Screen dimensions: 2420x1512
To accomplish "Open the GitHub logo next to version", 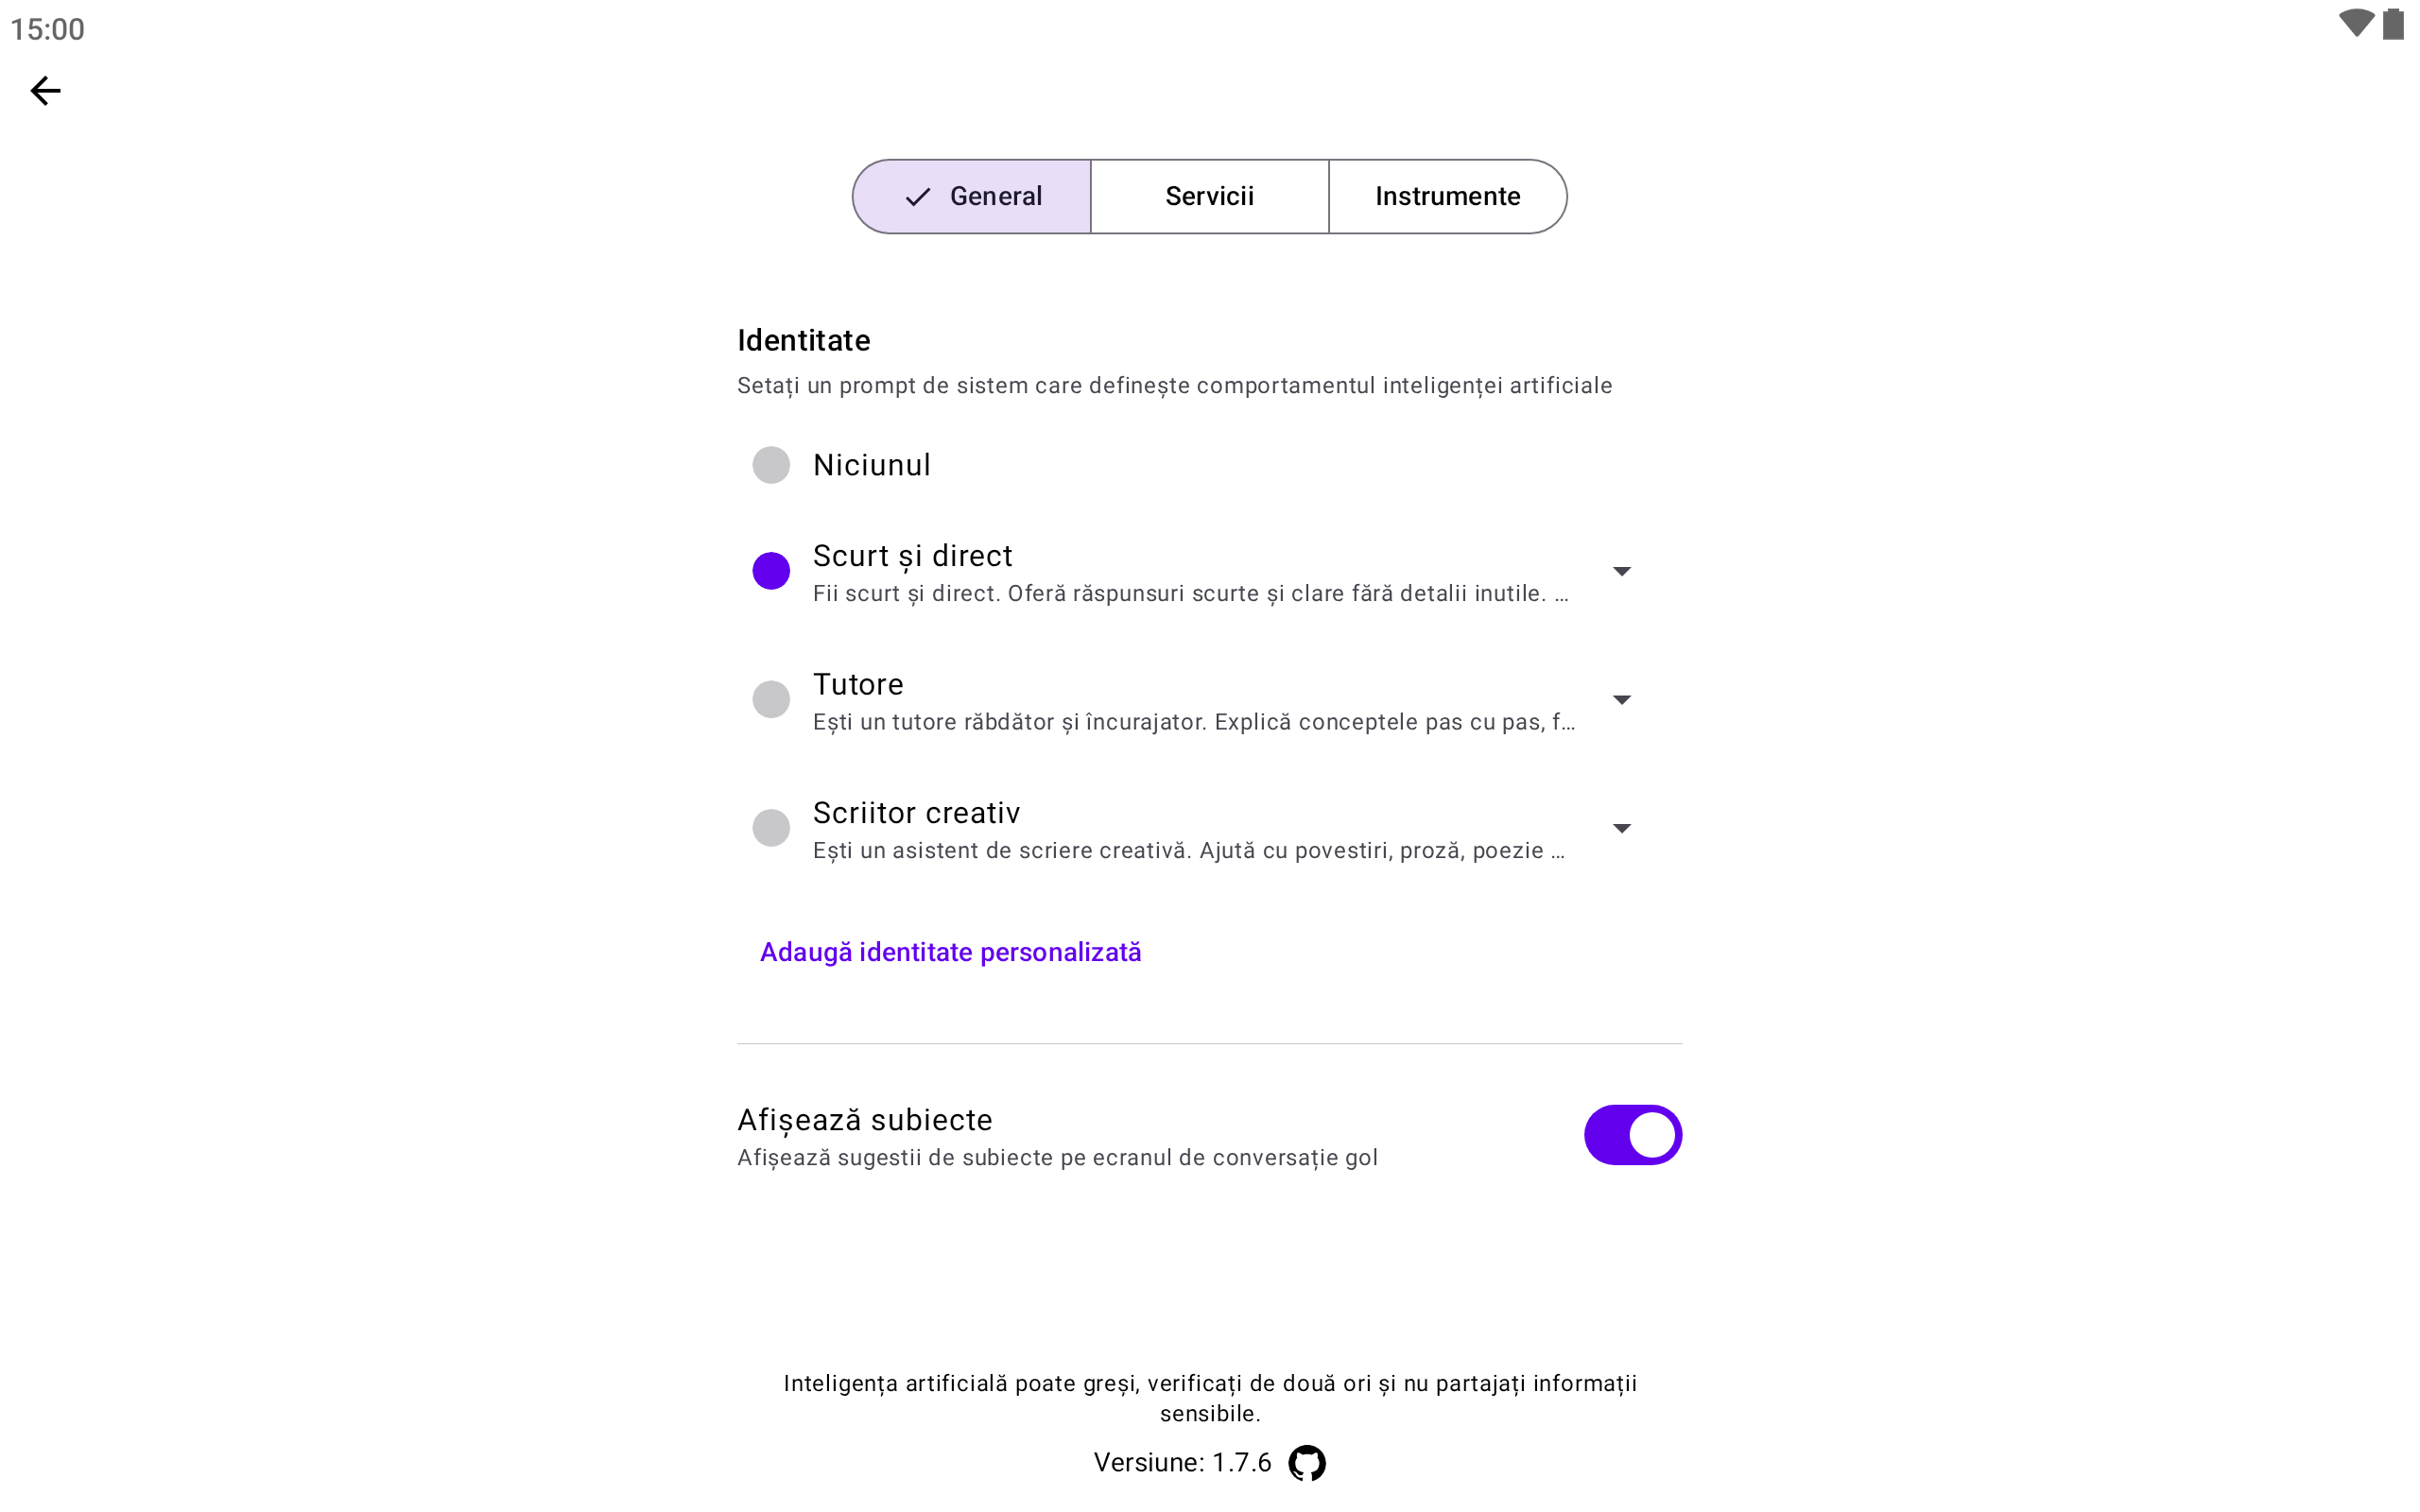I will coord(1306,1462).
